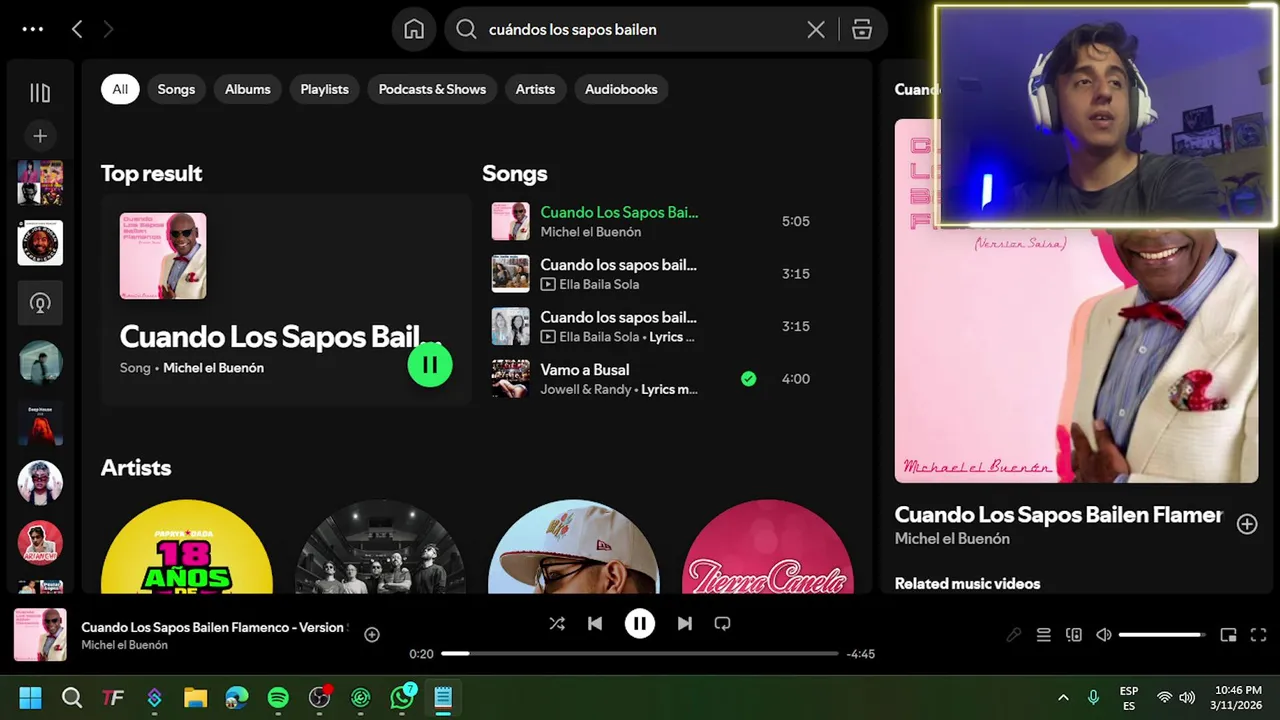The height and width of the screenshot is (720, 1280).
Task: Filter results by Audiobooks
Action: [621, 89]
